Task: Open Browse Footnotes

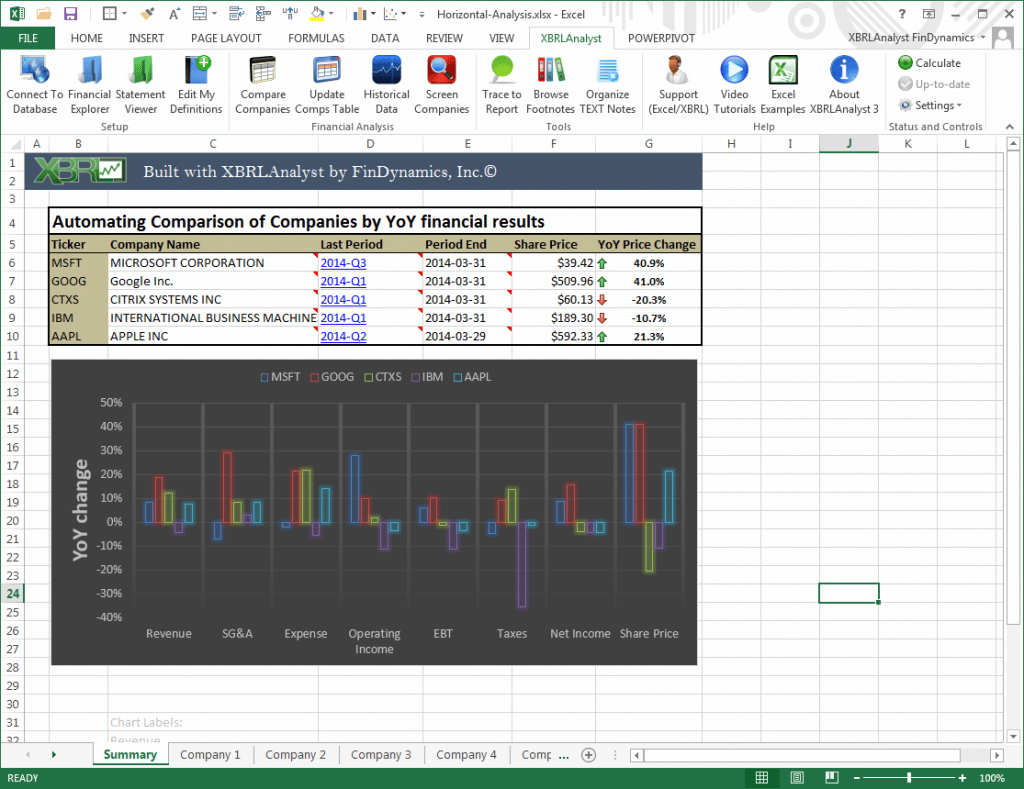Action: 550,84
